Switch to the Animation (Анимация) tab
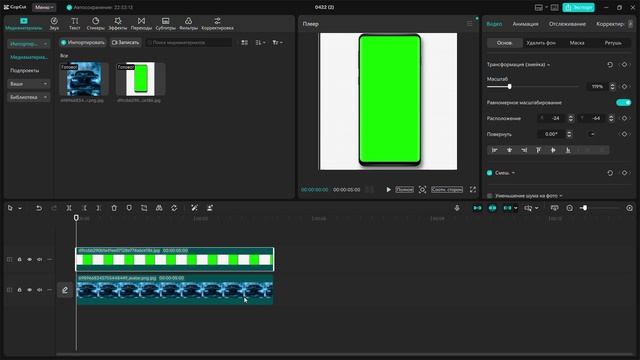Viewport: 640px width, 360px height. [525, 24]
